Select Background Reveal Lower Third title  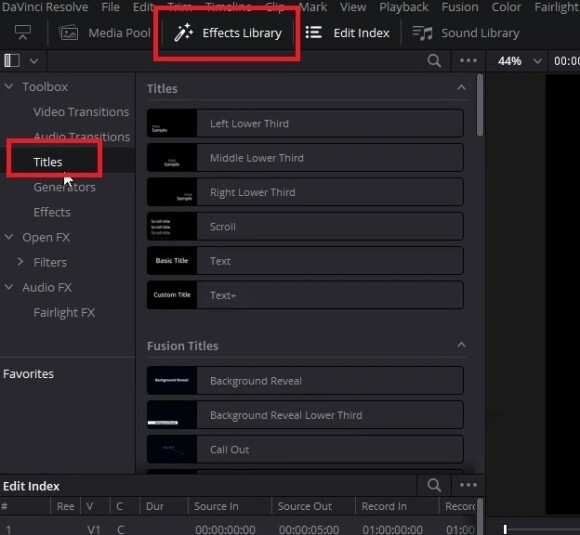pyautogui.click(x=305, y=415)
